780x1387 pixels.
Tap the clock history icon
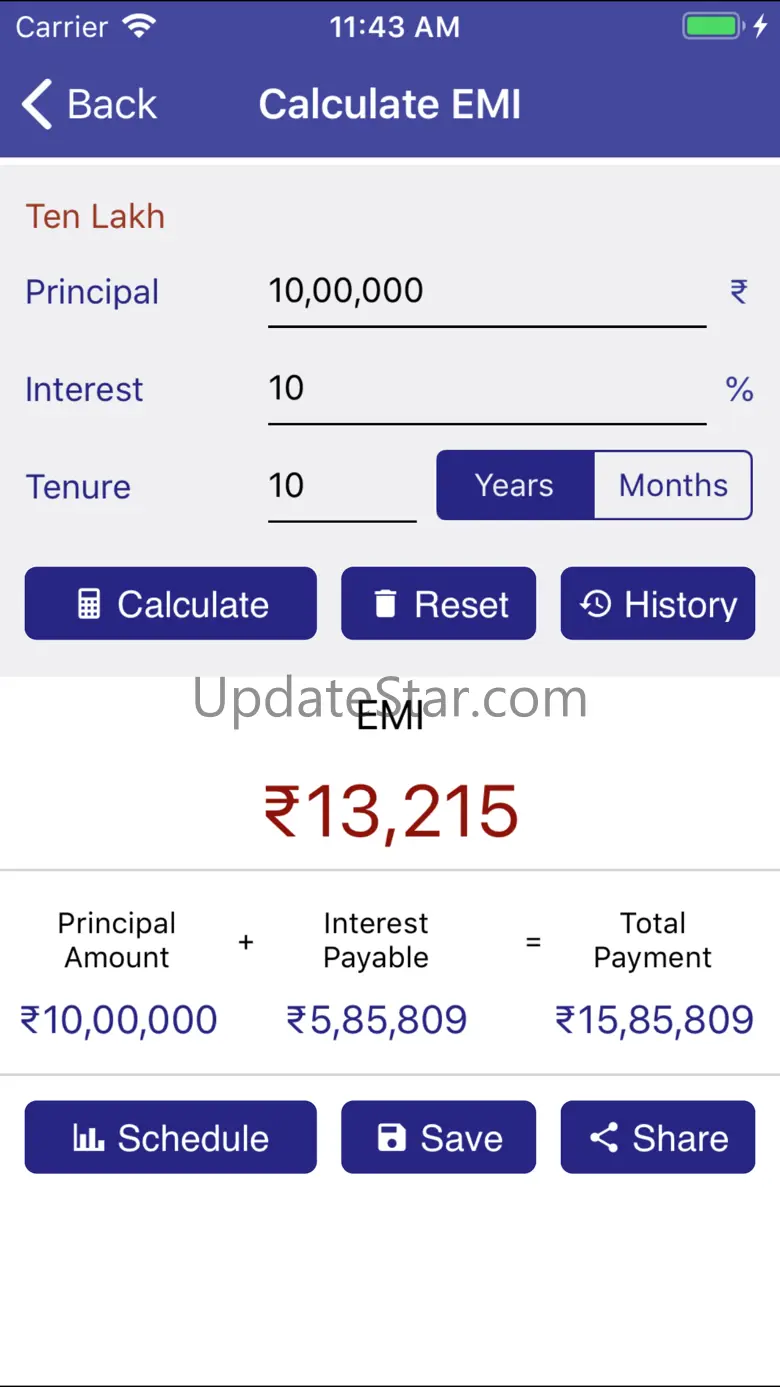596,604
